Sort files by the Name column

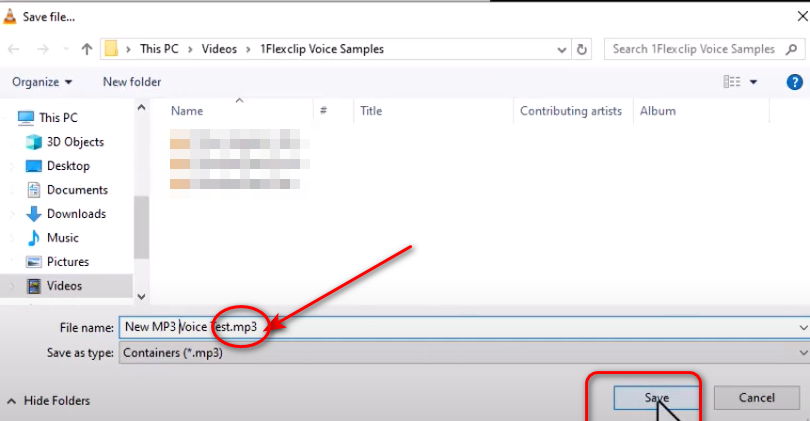click(x=187, y=111)
